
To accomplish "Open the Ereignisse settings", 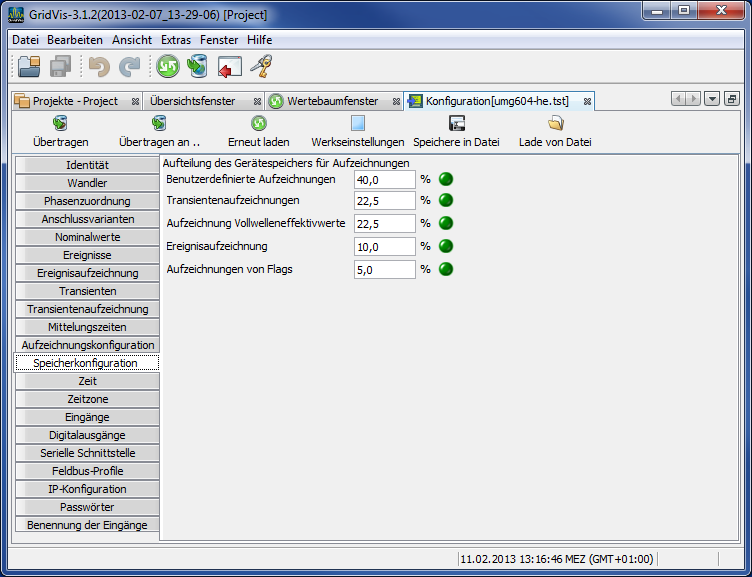I will pyautogui.click(x=87, y=255).
